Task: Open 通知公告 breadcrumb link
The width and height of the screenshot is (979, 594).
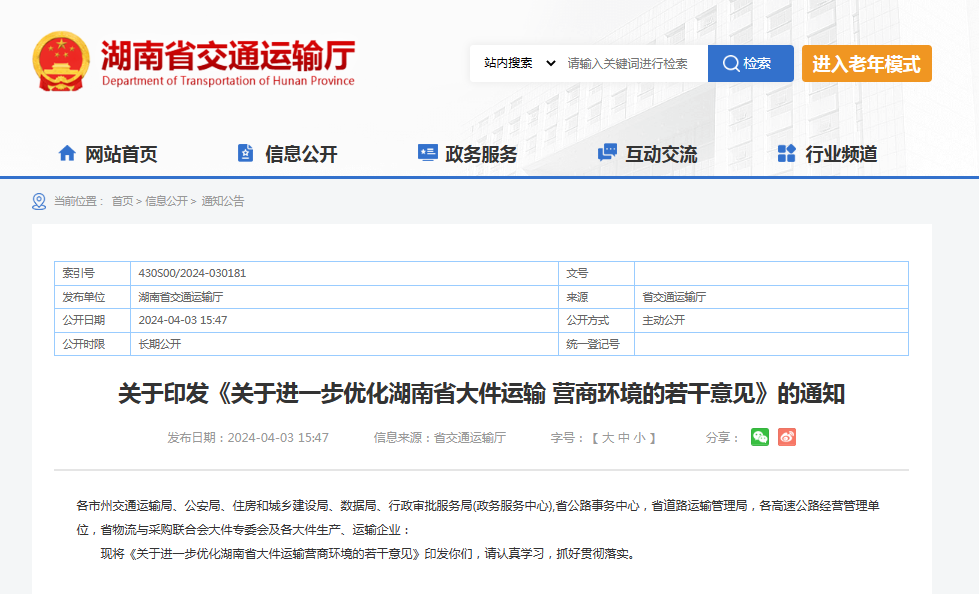Action: click(223, 201)
